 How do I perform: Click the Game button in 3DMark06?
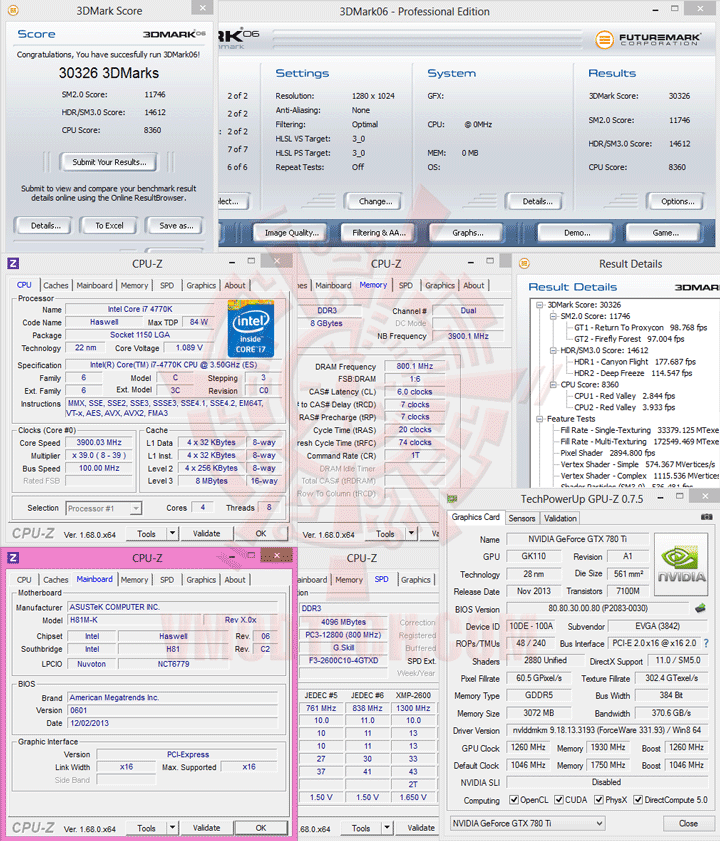tap(665, 233)
